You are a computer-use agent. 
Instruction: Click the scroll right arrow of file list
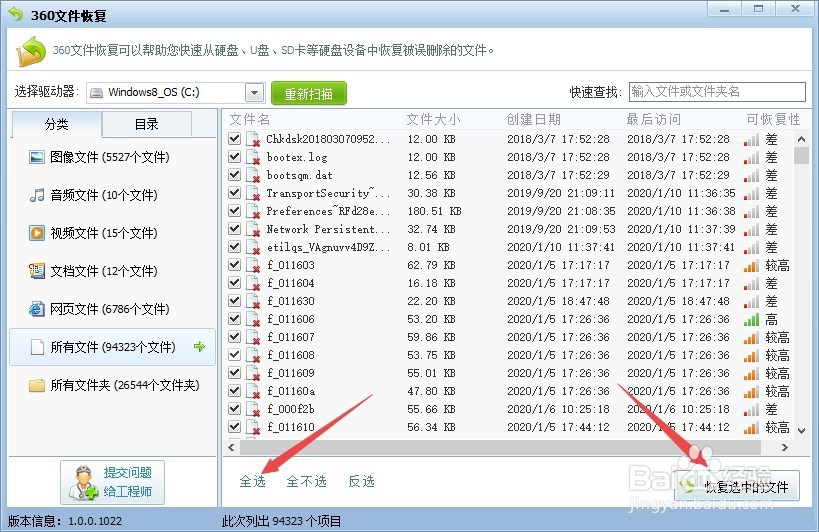click(784, 447)
